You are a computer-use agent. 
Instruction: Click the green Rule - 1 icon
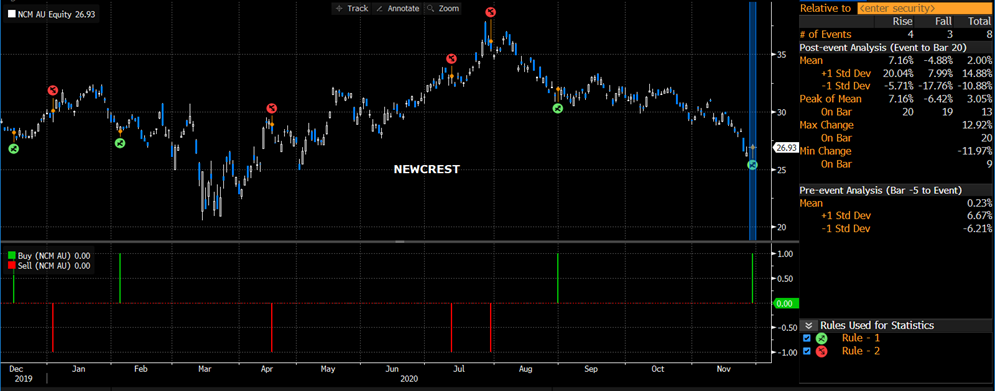[x=822, y=338]
